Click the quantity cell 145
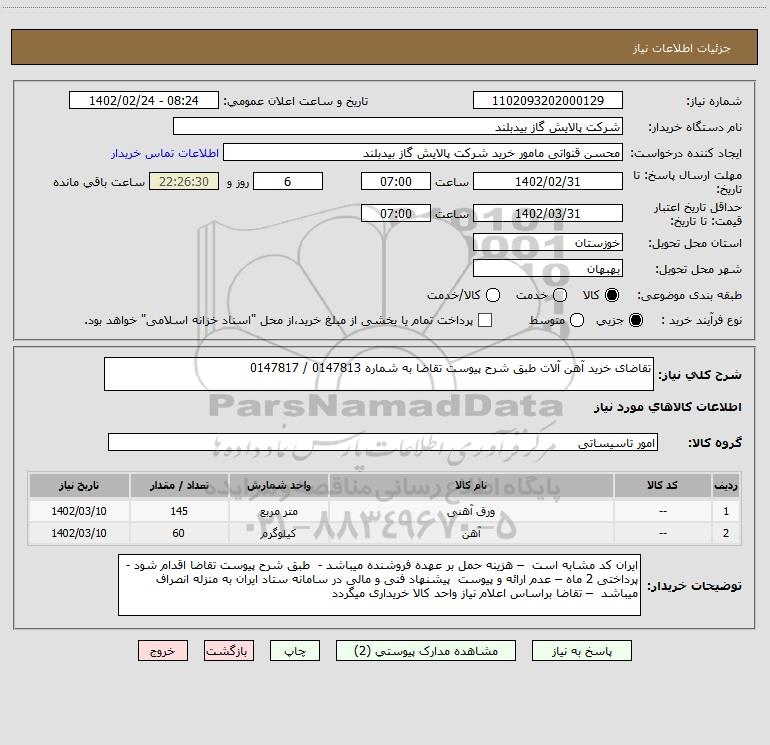 click(x=179, y=511)
